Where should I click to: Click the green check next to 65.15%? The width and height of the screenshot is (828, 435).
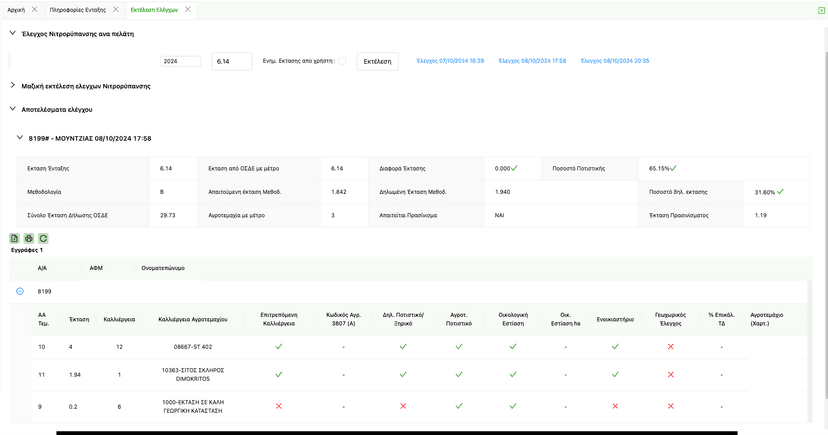click(673, 168)
